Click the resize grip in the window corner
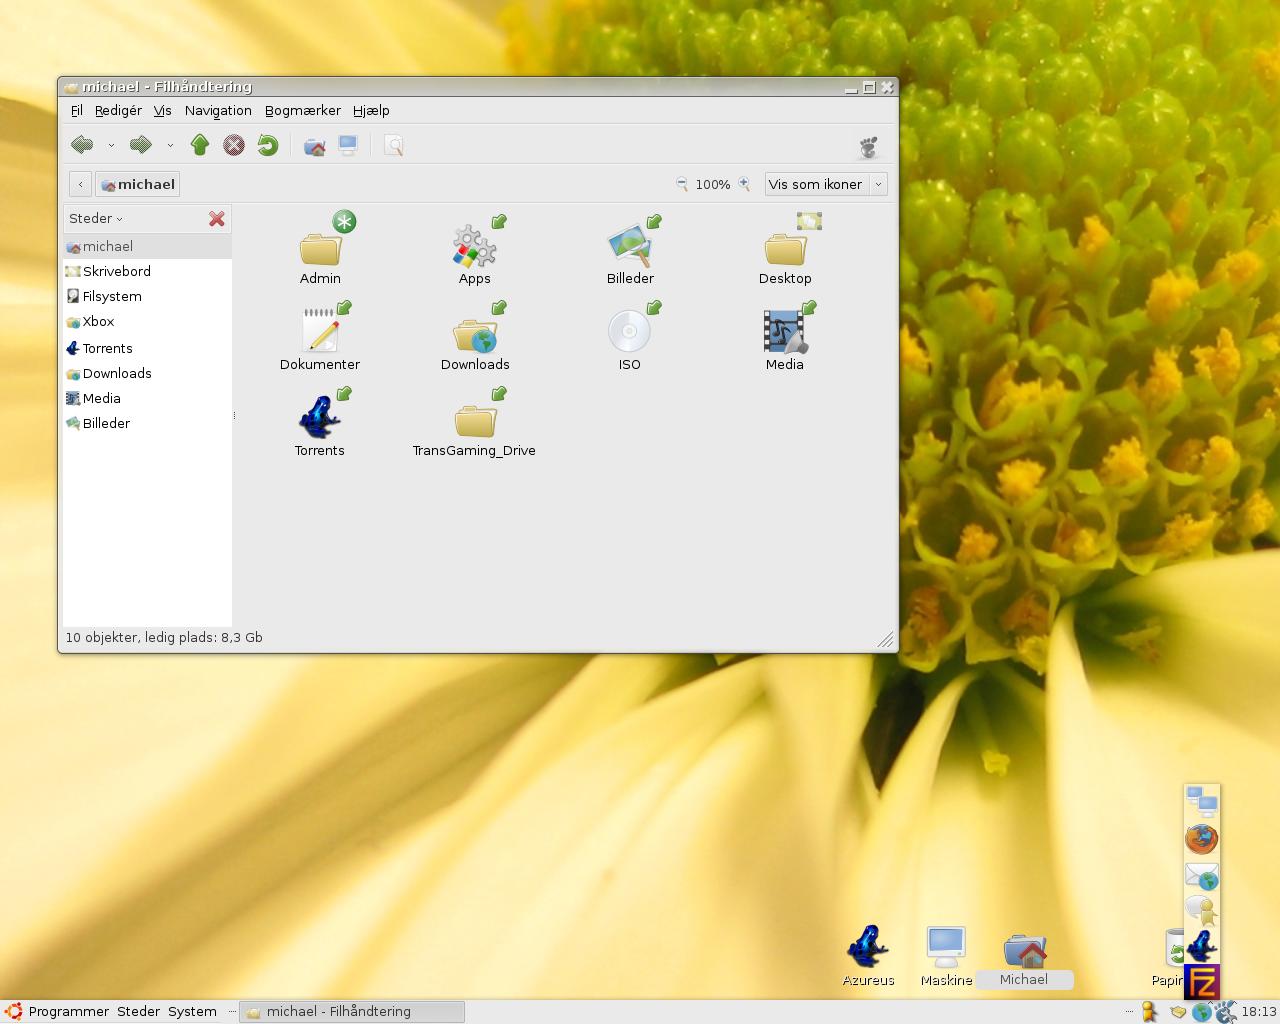 tap(886, 640)
